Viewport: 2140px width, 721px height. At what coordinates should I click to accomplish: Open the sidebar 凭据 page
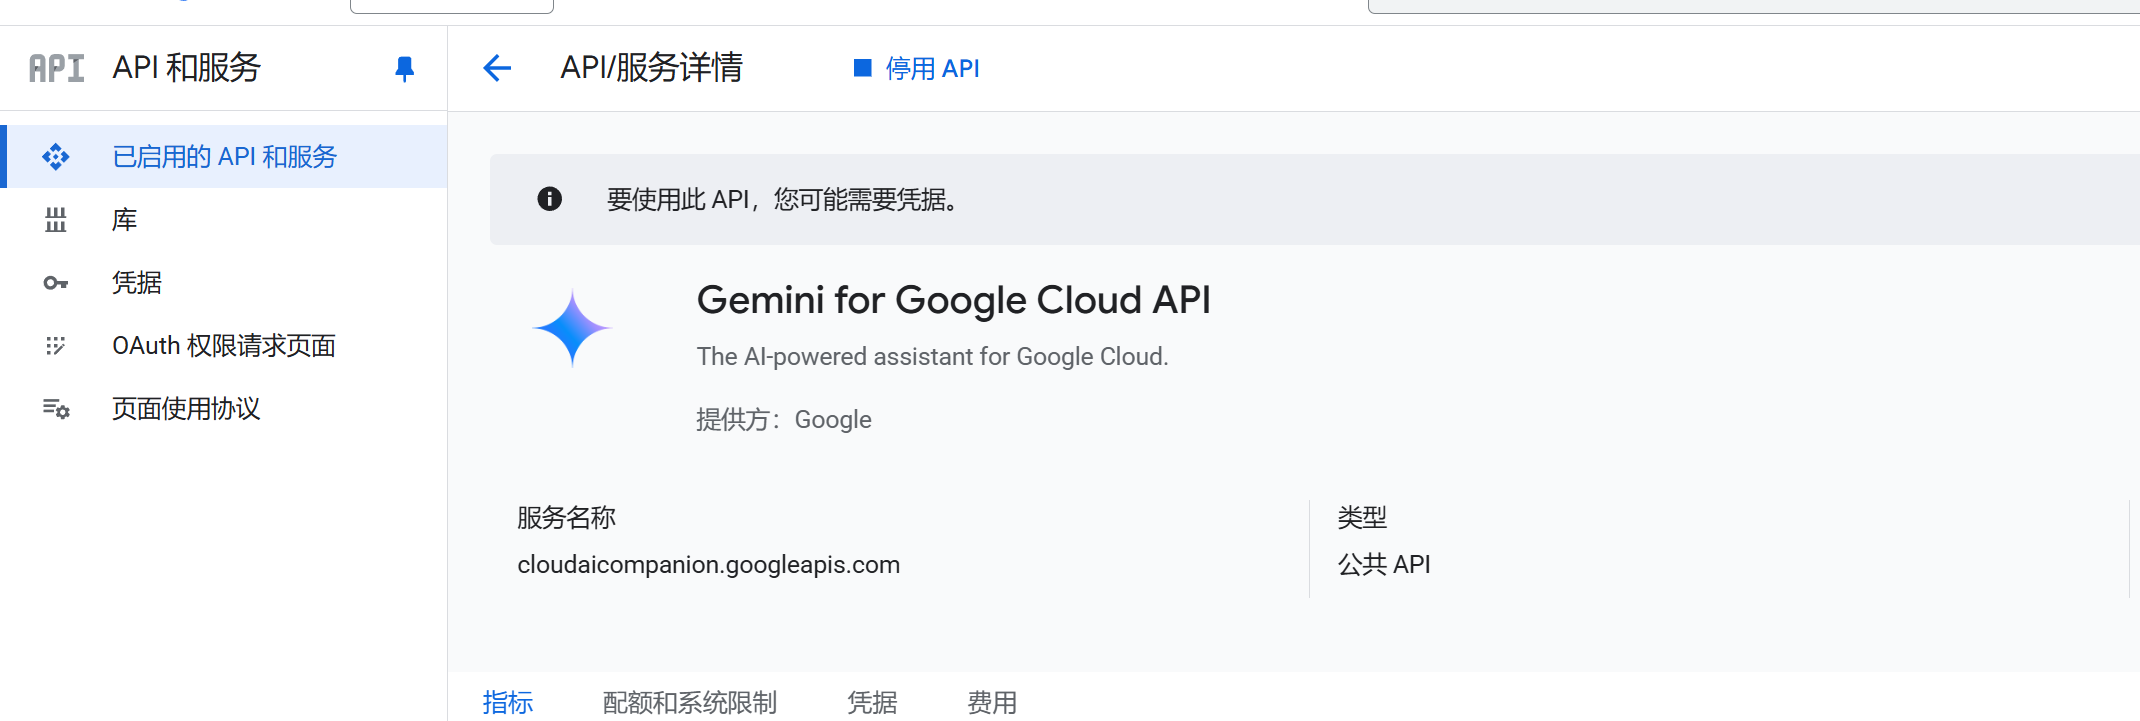(137, 283)
